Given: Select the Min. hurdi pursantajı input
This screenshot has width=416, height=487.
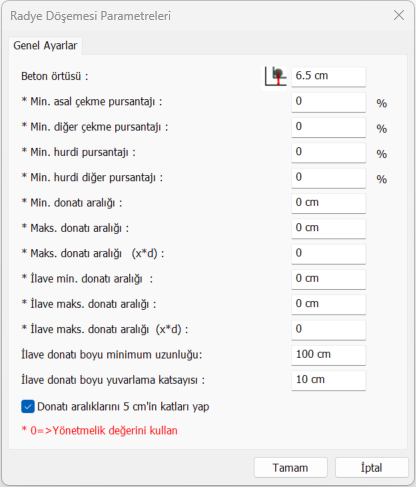Looking at the screenshot, I should coord(329,153).
